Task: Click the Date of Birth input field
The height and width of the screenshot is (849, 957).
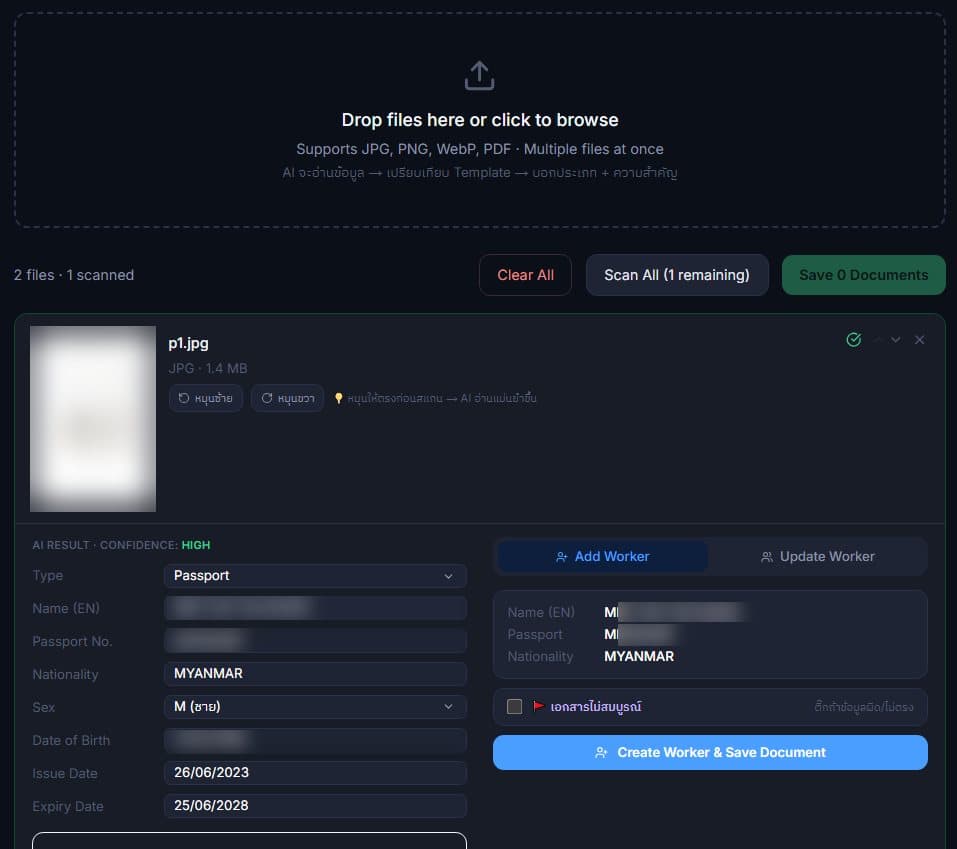Action: (x=316, y=740)
